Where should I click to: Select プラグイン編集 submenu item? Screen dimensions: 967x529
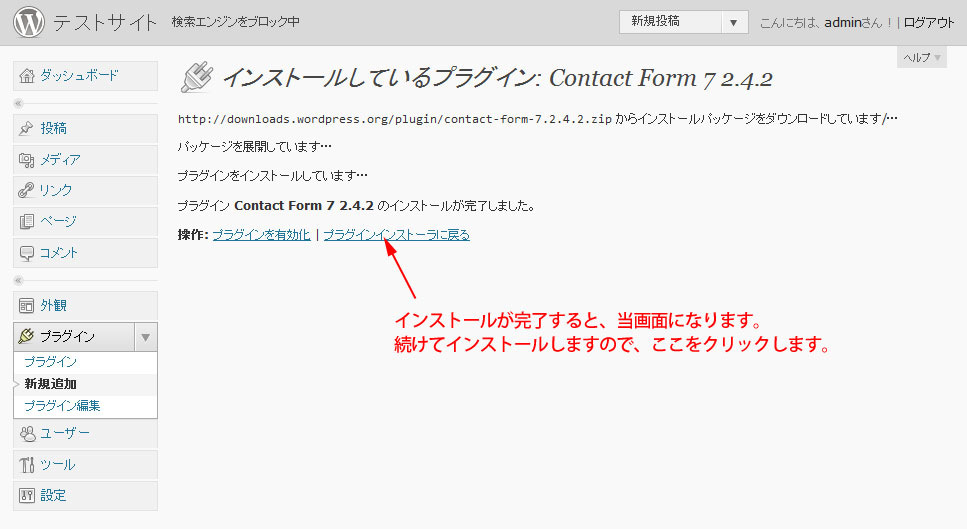click(x=62, y=406)
